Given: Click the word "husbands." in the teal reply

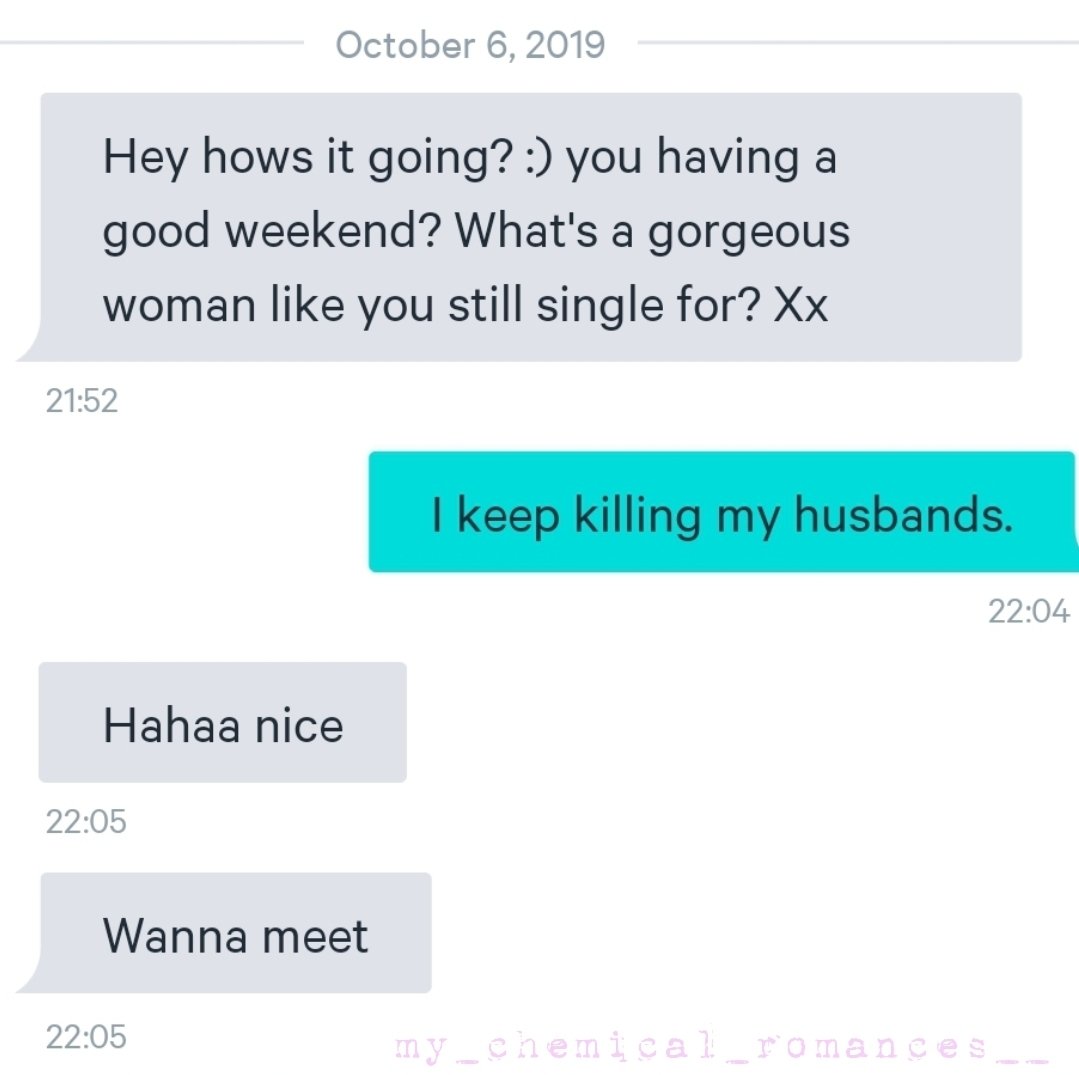Looking at the screenshot, I should [903, 514].
